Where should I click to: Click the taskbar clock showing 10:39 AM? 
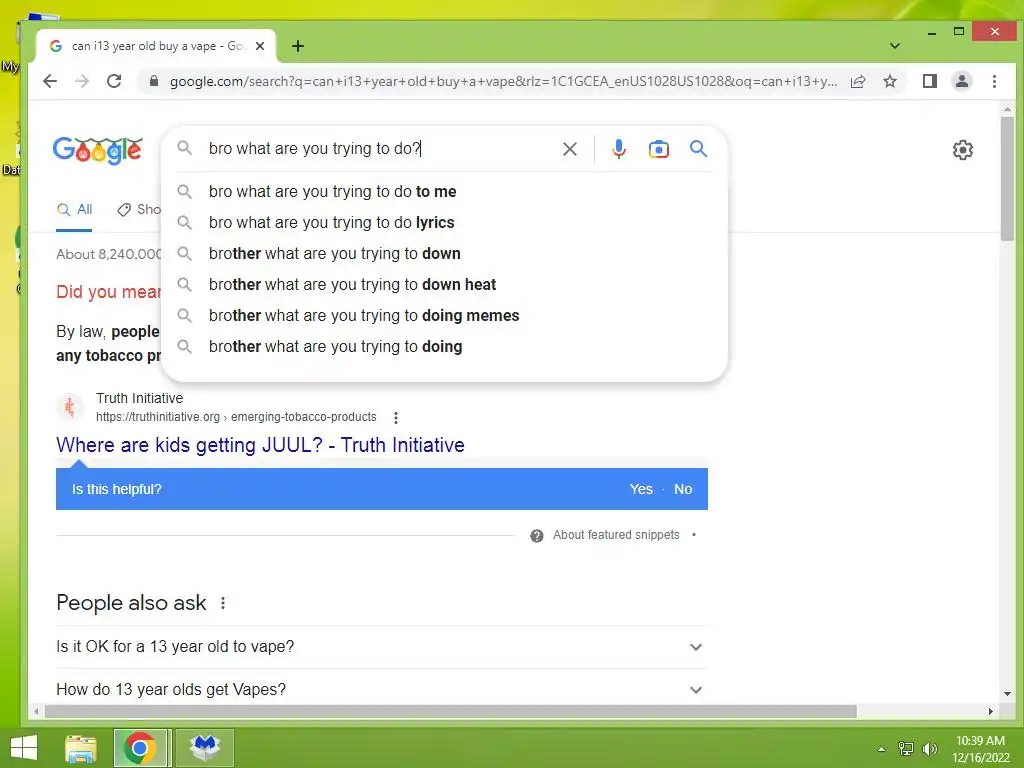pyautogui.click(x=980, y=748)
